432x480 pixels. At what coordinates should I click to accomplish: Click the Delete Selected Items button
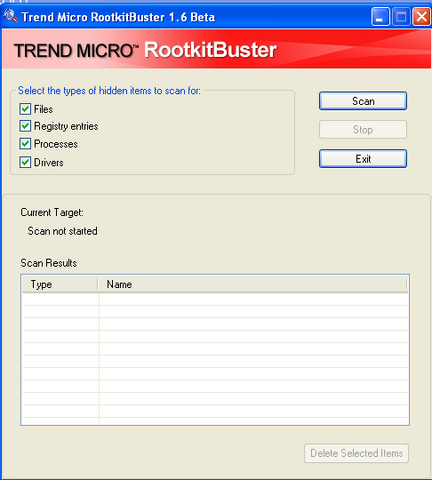pyautogui.click(x=356, y=453)
